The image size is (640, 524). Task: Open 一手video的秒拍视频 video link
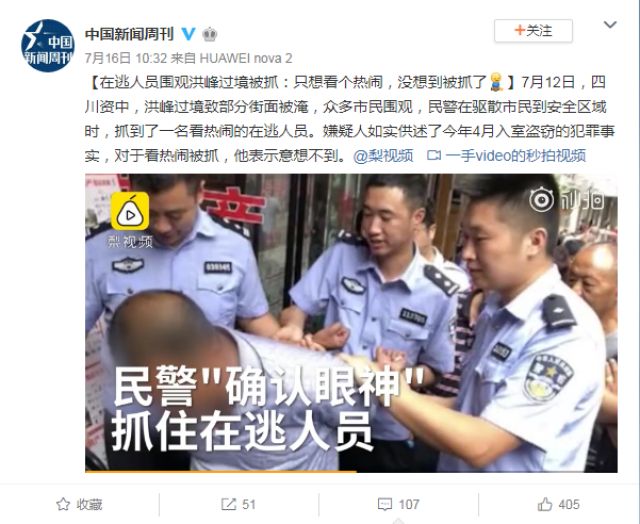(x=516, y=156)
